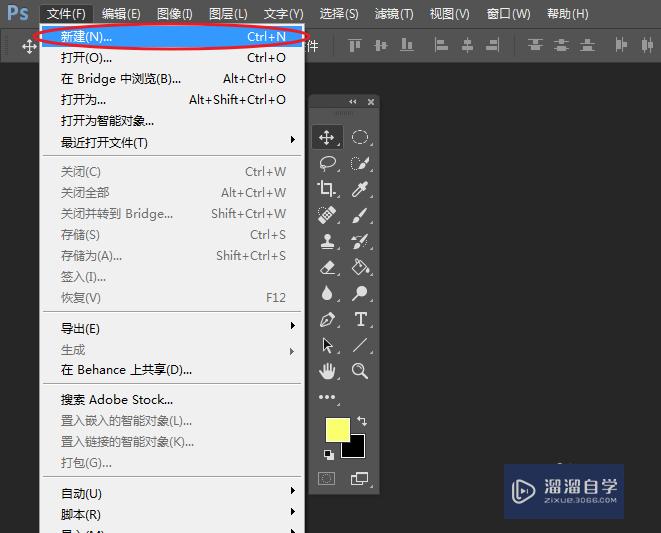Distribute left edges in options bar
The height and width of the screenshot is (533, 661).
click(621, 45)
